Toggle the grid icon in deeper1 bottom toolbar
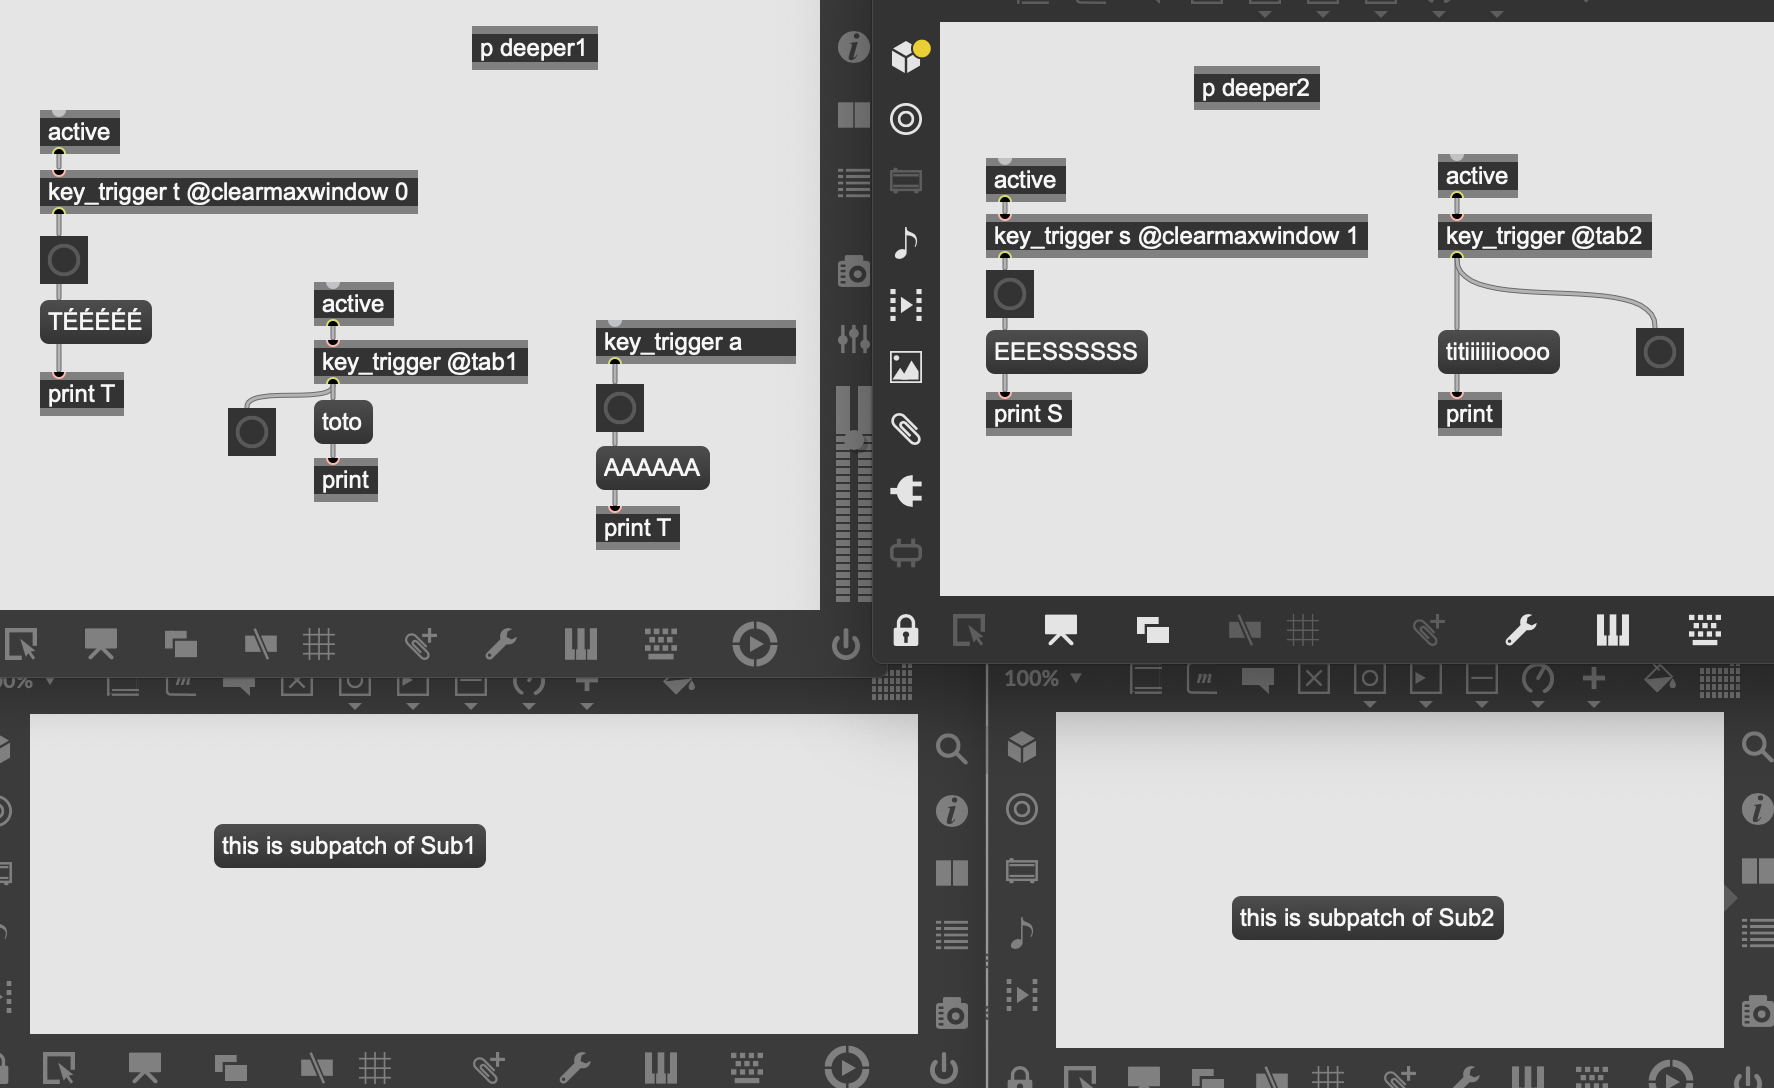 pyautogui.click(x=319, y=644)
